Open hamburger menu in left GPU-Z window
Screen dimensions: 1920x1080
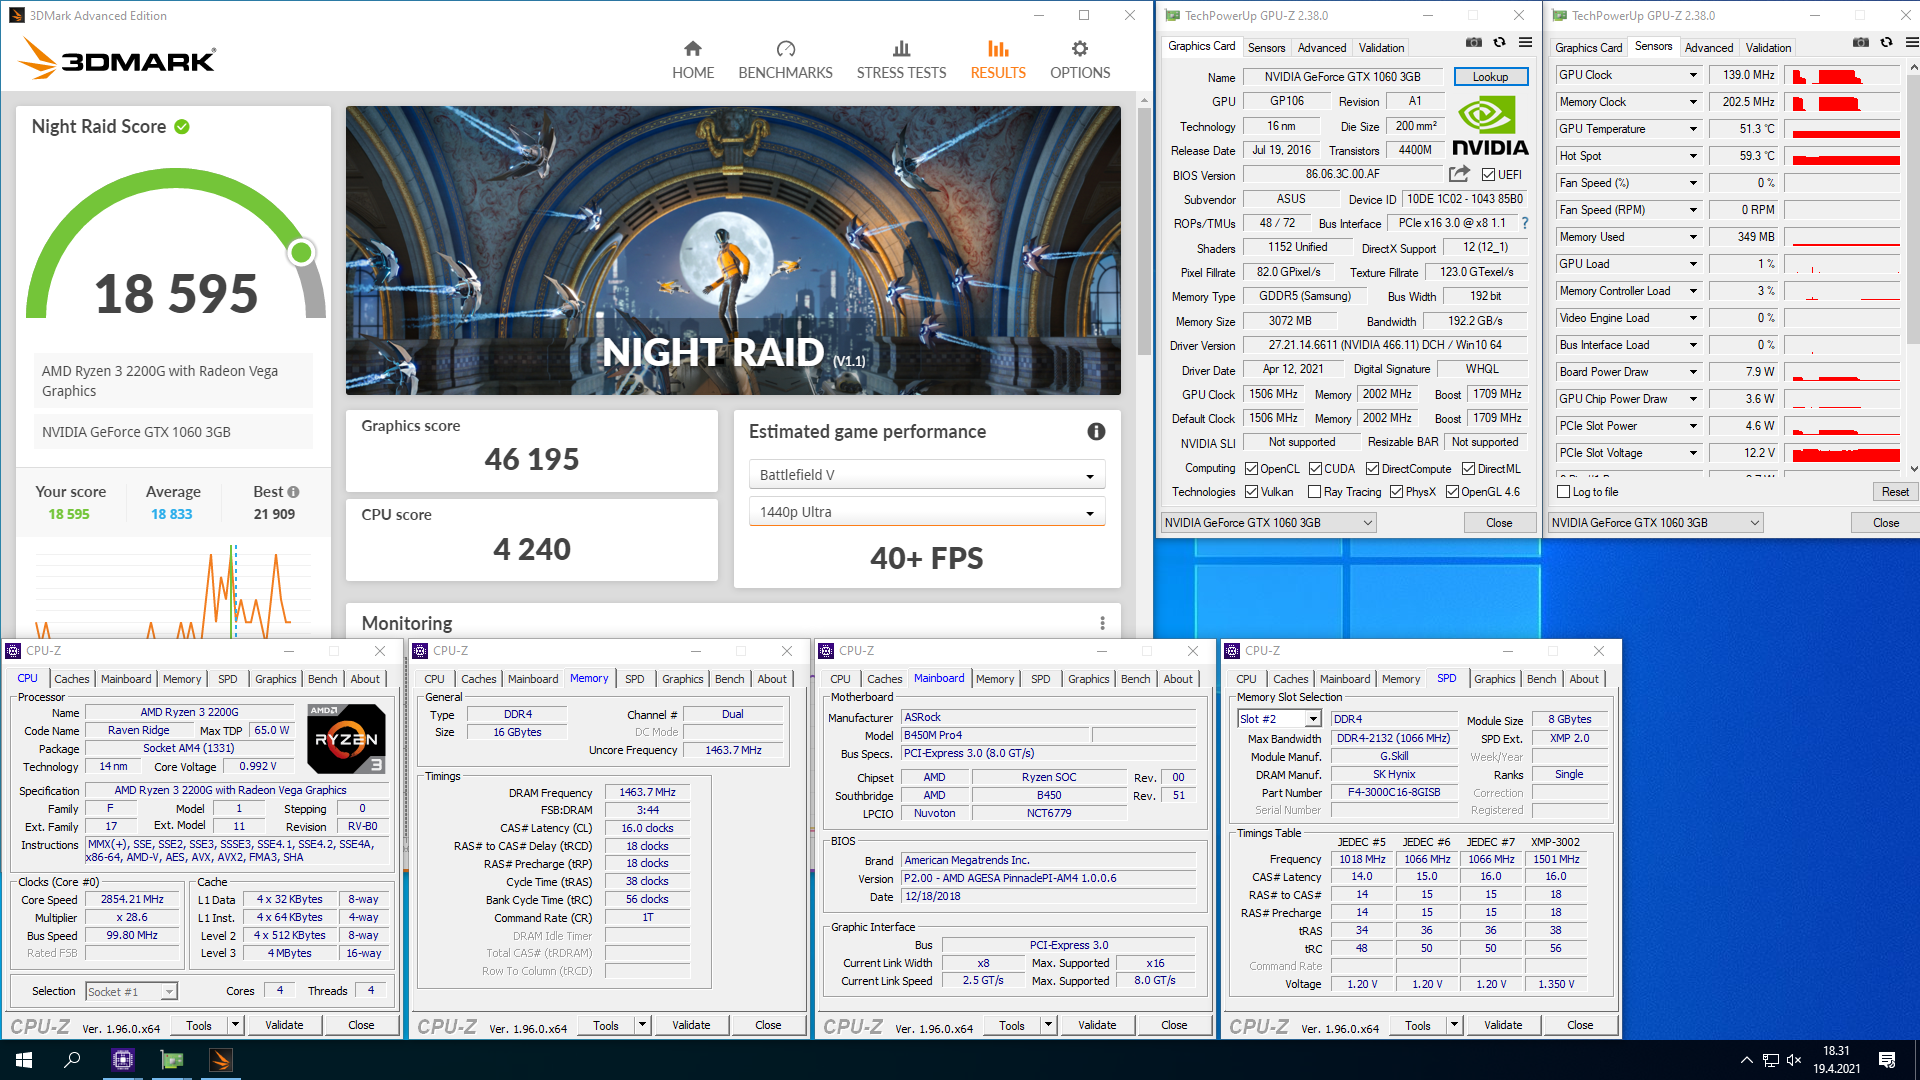point(1525,42)
